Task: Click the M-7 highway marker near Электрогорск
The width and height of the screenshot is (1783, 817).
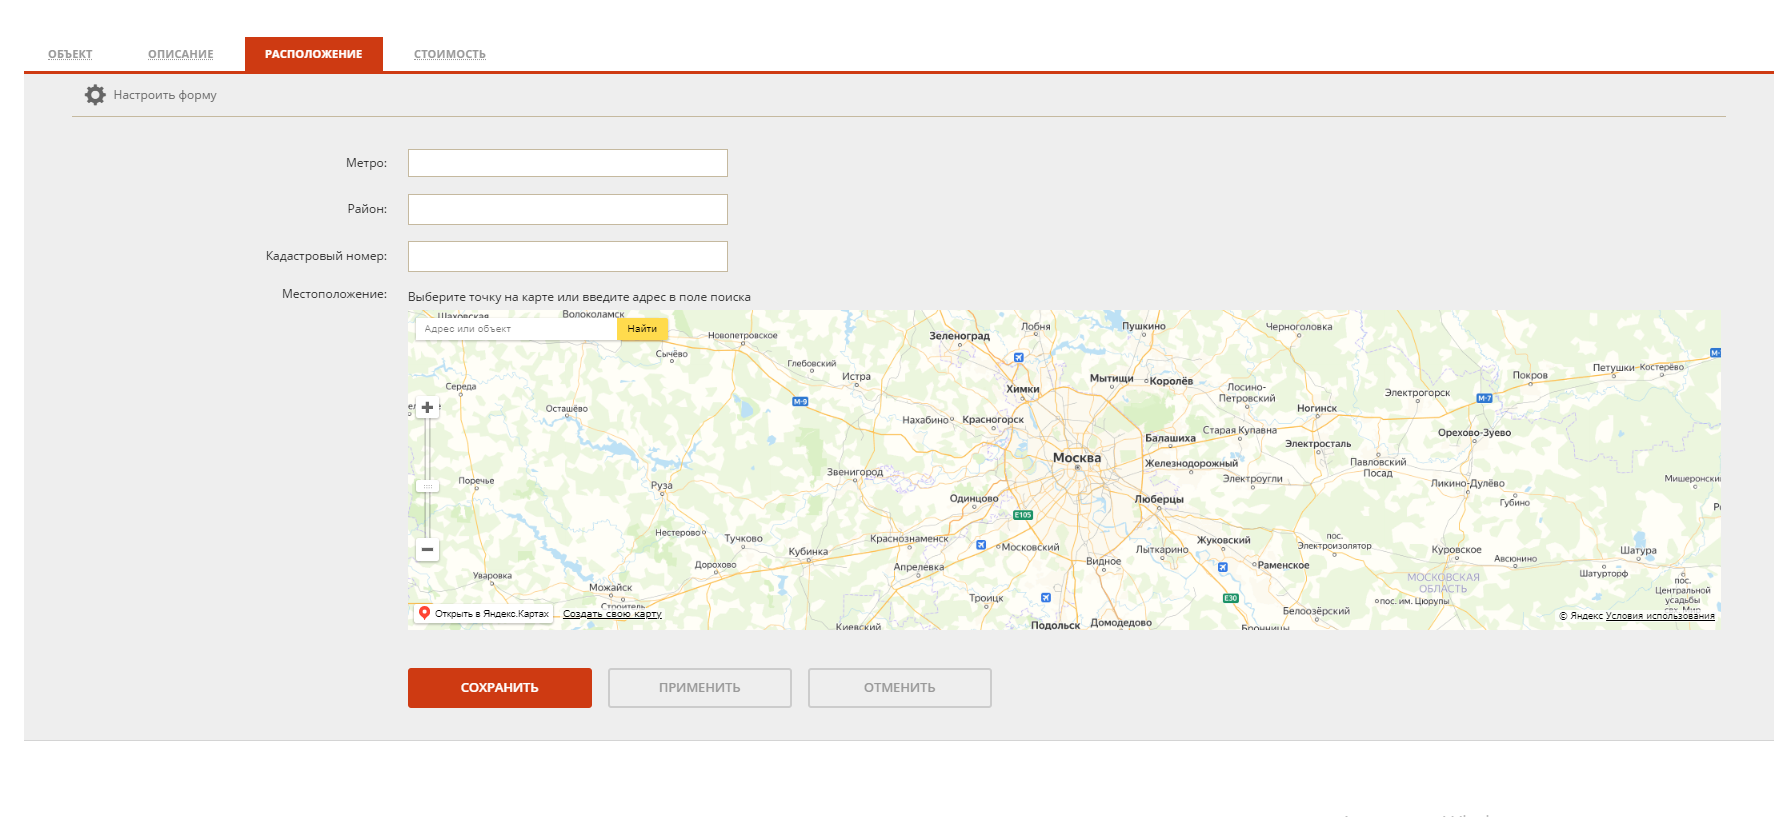Action: tap(1484, 398)
